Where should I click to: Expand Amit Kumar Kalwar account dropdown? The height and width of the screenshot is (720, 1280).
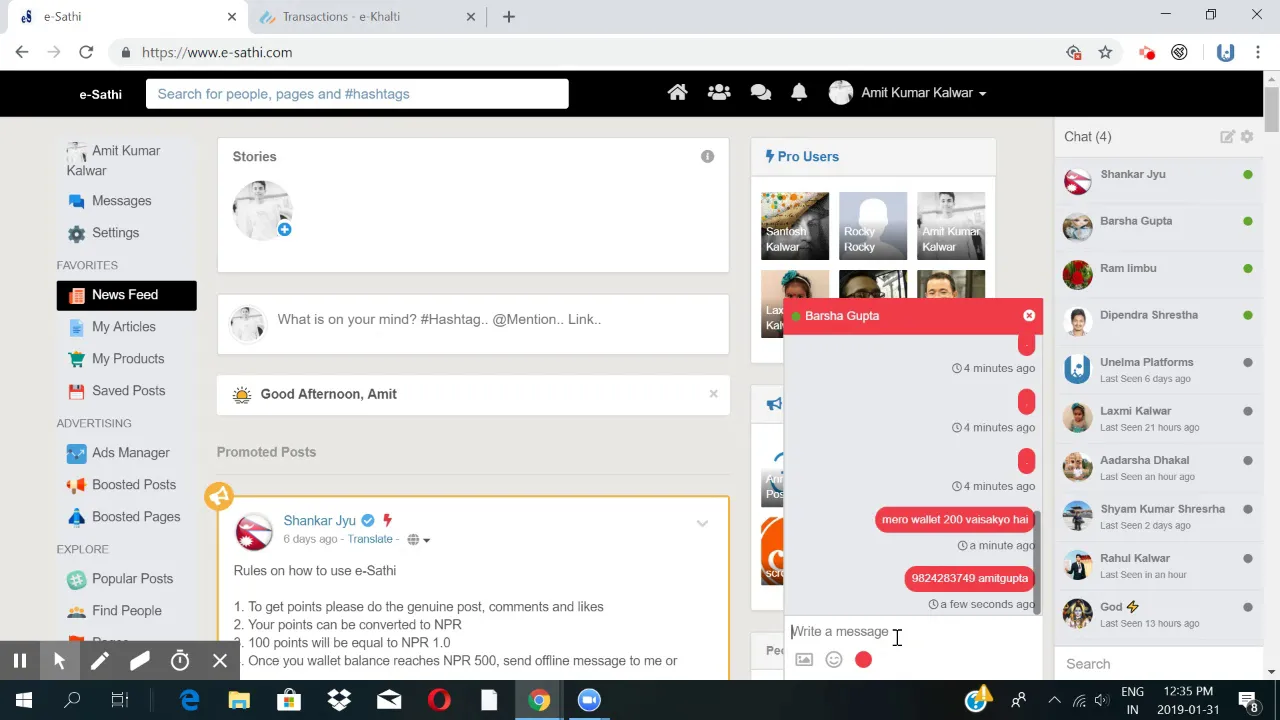click(908, 93)
